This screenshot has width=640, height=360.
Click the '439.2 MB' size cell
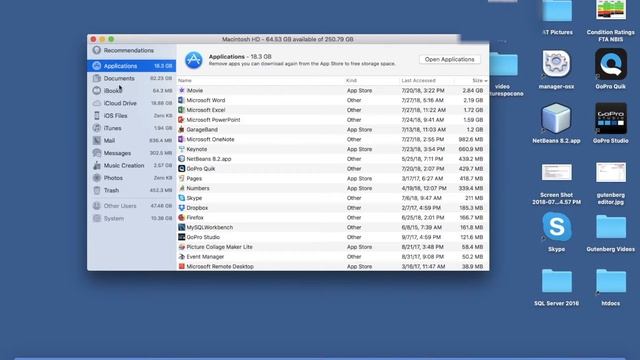coord(471,159)
